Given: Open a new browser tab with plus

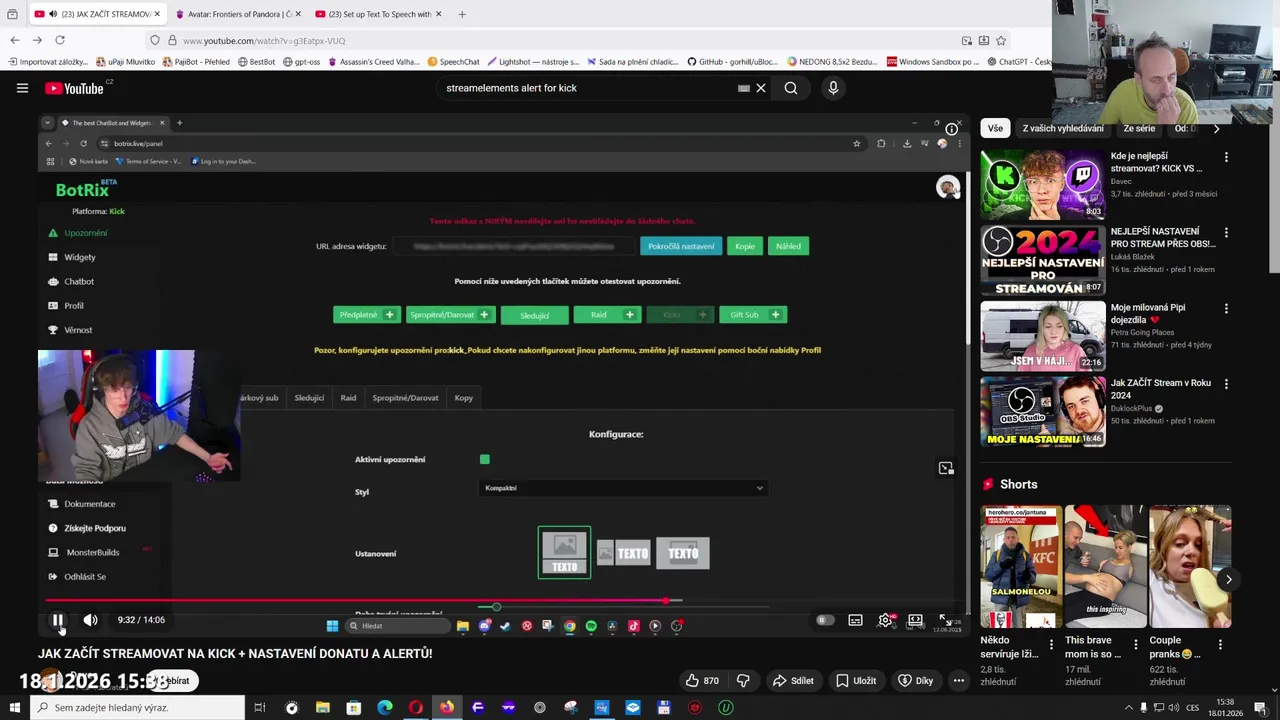Looking at the screenshot, I should 462,14.
